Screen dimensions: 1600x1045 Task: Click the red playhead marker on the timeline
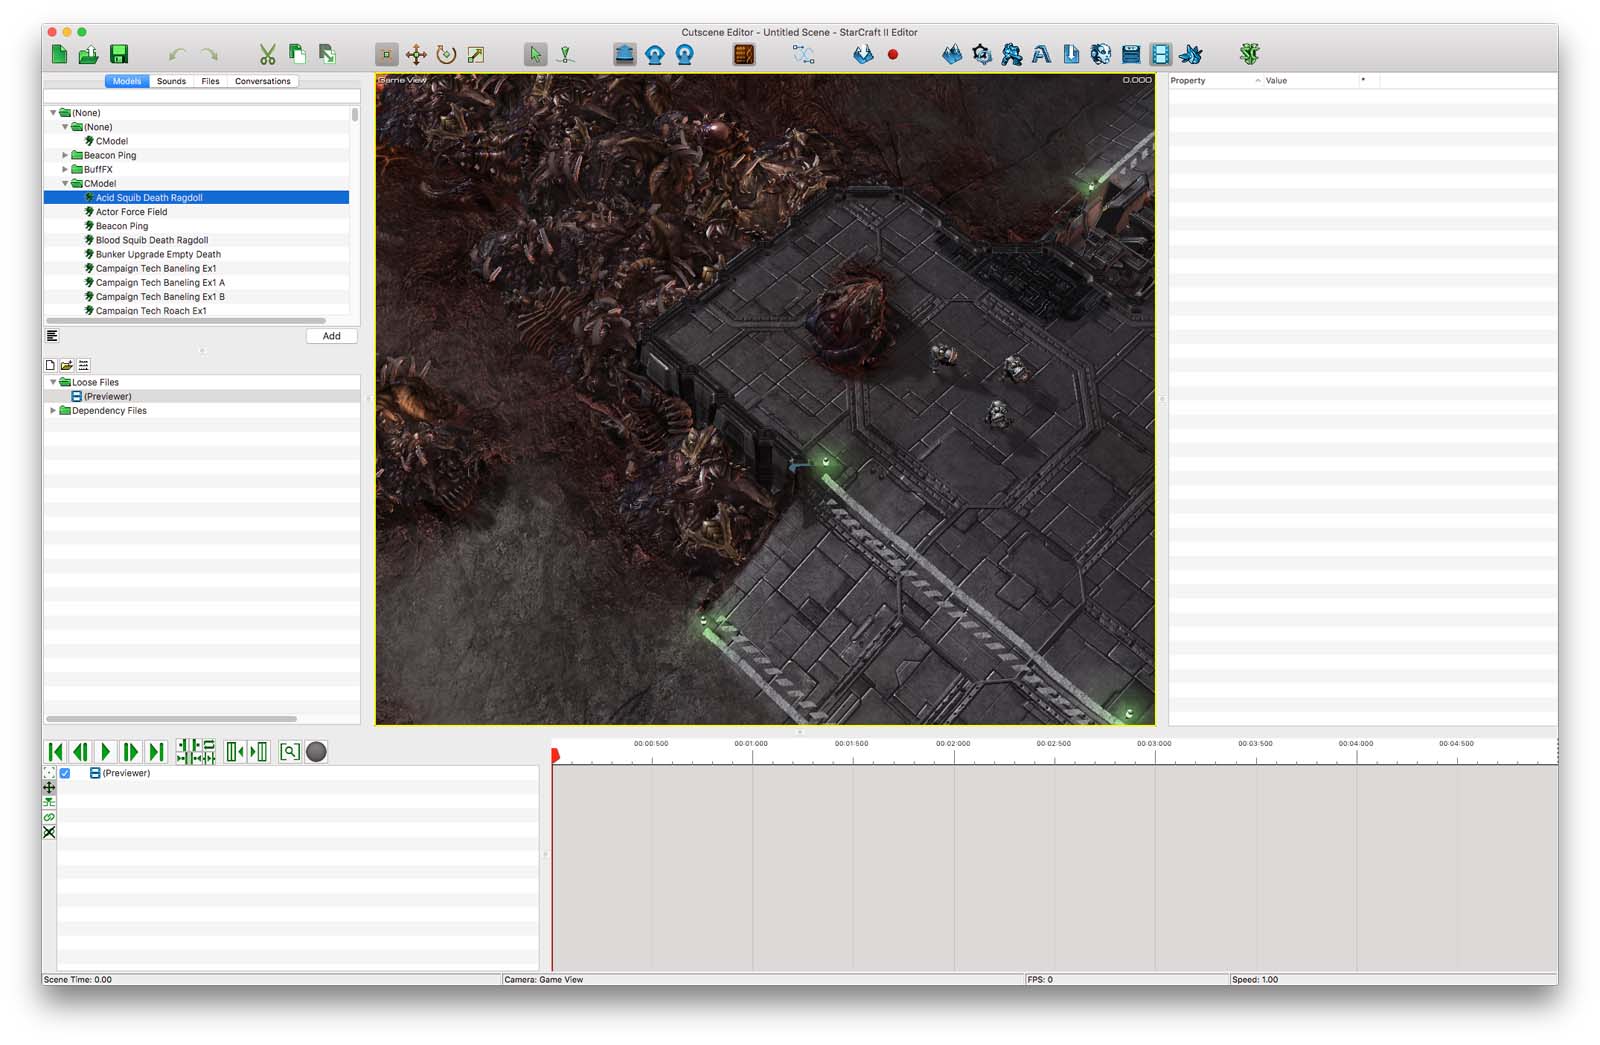pos(555,755)
